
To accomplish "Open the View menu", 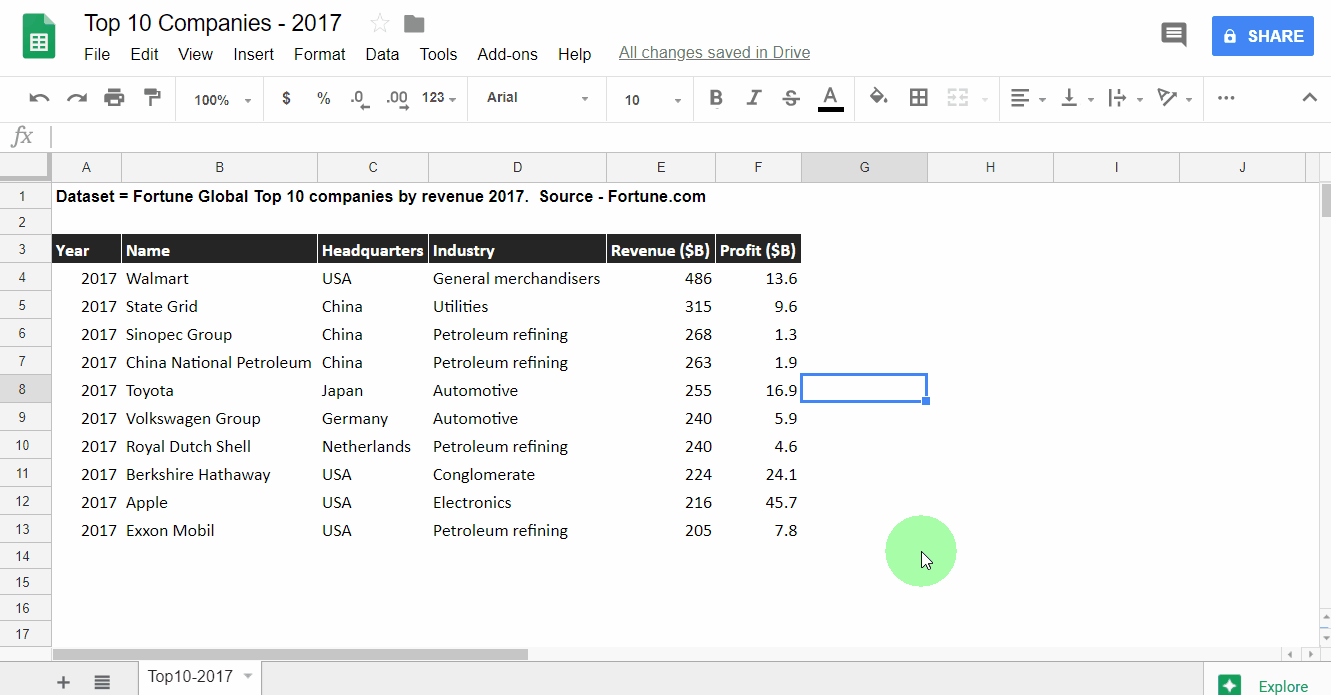I will [x=195, y=54].
